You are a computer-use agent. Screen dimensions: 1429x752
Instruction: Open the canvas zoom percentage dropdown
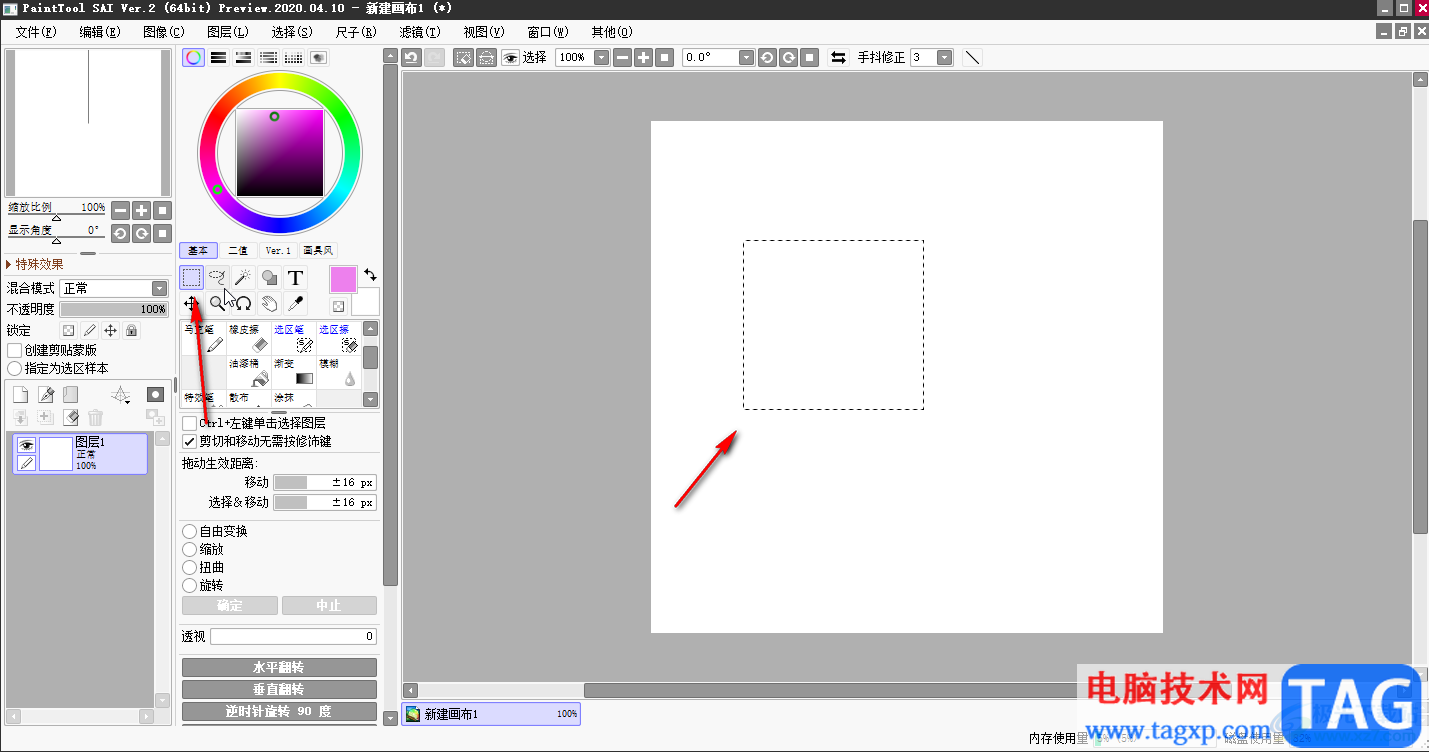(x=601, y=58)
